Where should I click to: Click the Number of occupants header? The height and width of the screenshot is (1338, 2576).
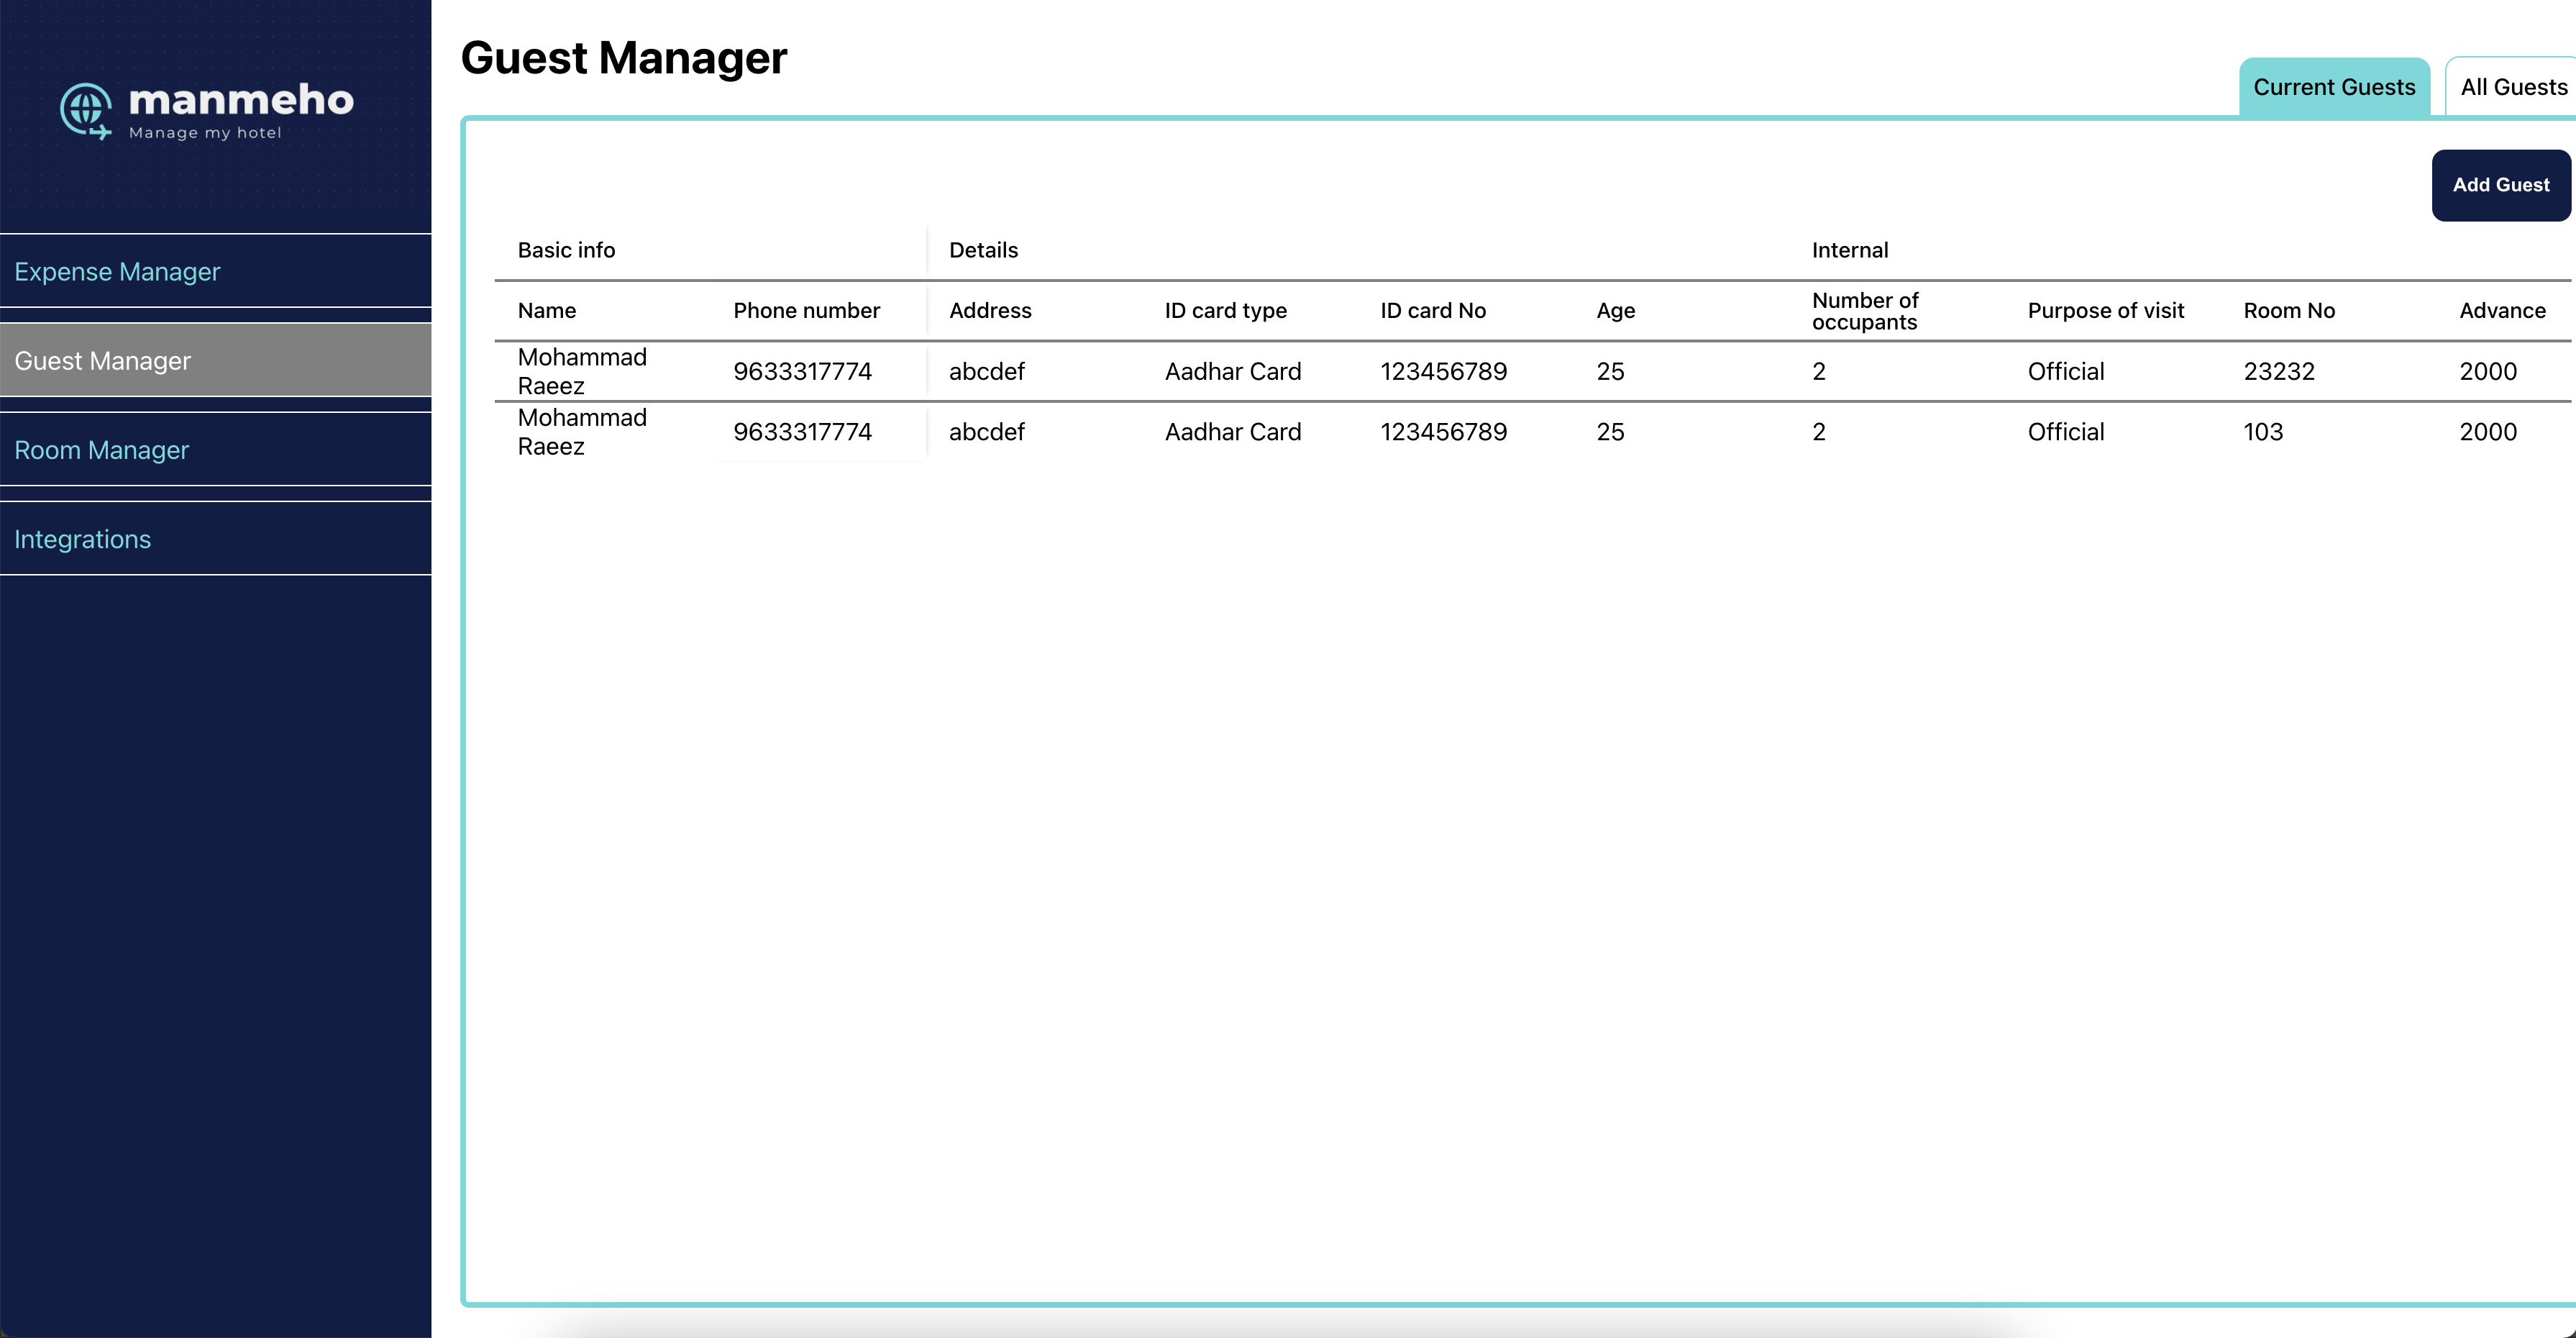1864,311
